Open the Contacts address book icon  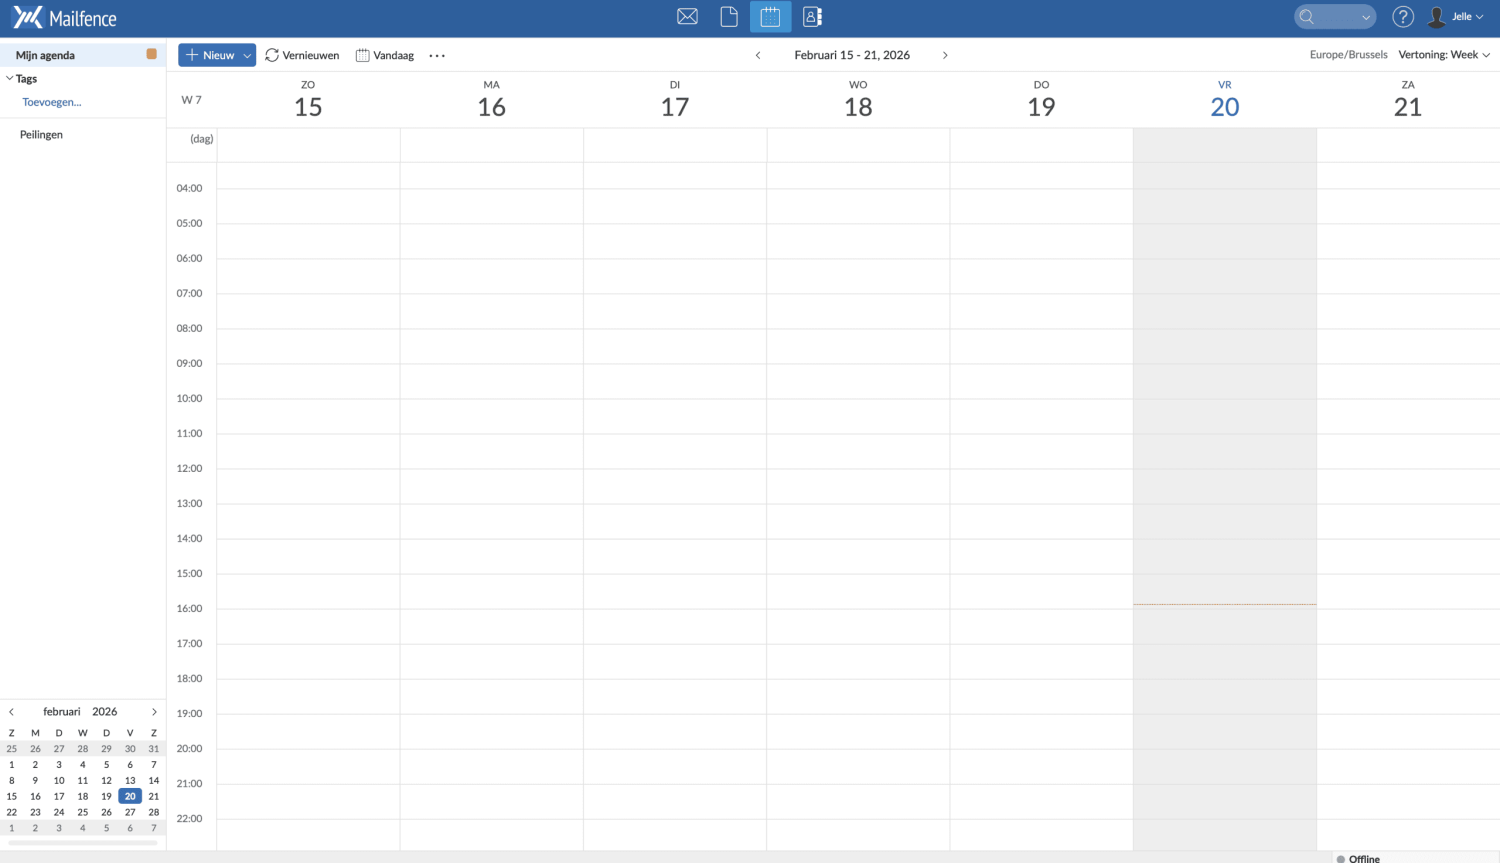pyautogui.click(x=812, y=17)
